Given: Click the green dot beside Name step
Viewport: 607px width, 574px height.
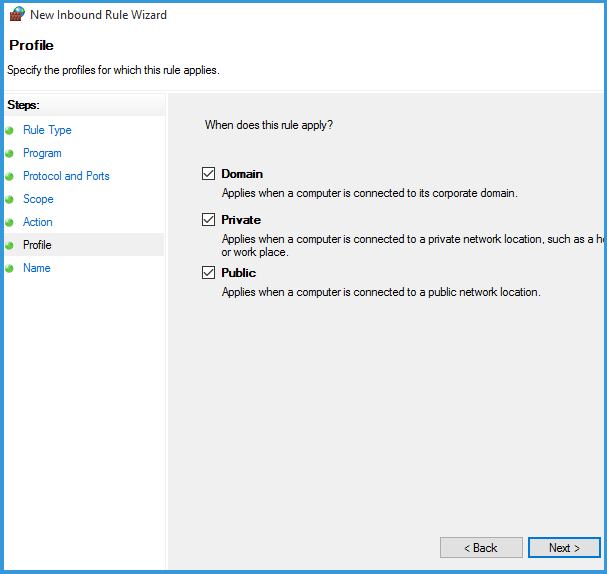Looking at the screenshot, I should tap(10, 269).
